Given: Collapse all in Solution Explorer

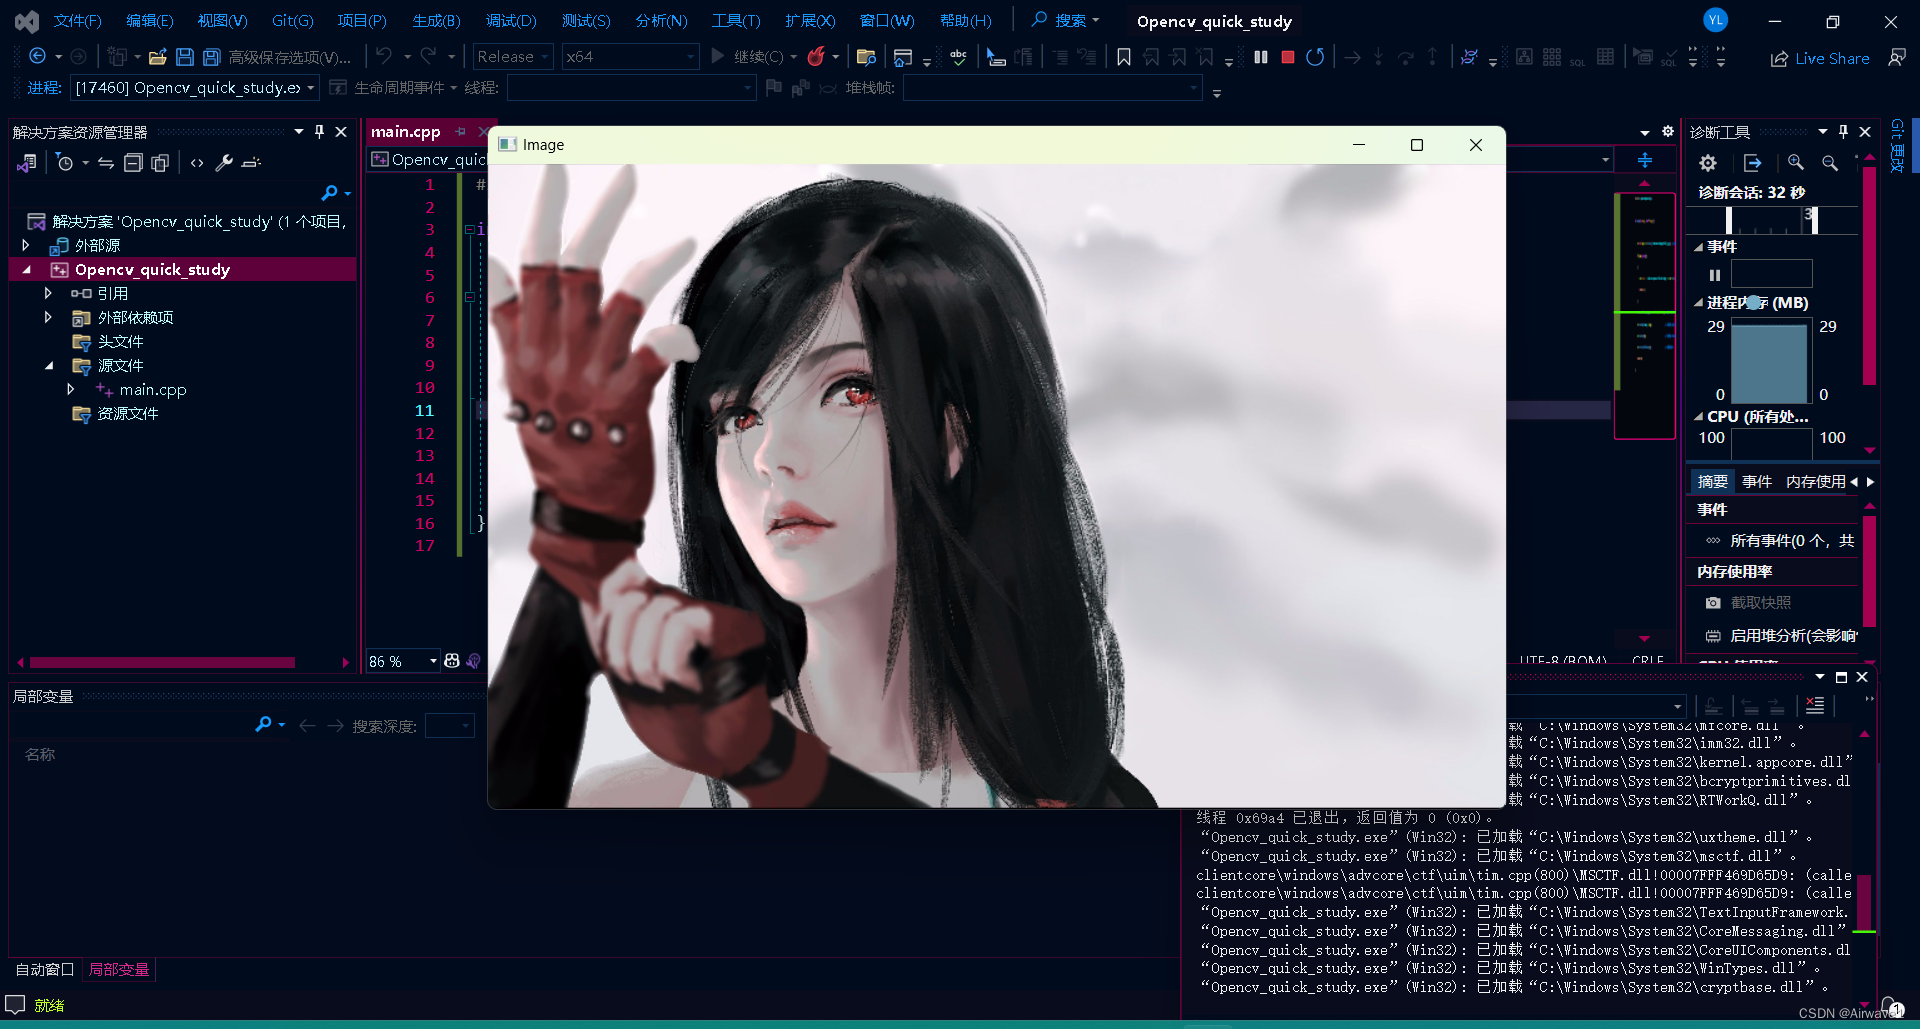Looking at the screenshot, I should coord(133,162).
